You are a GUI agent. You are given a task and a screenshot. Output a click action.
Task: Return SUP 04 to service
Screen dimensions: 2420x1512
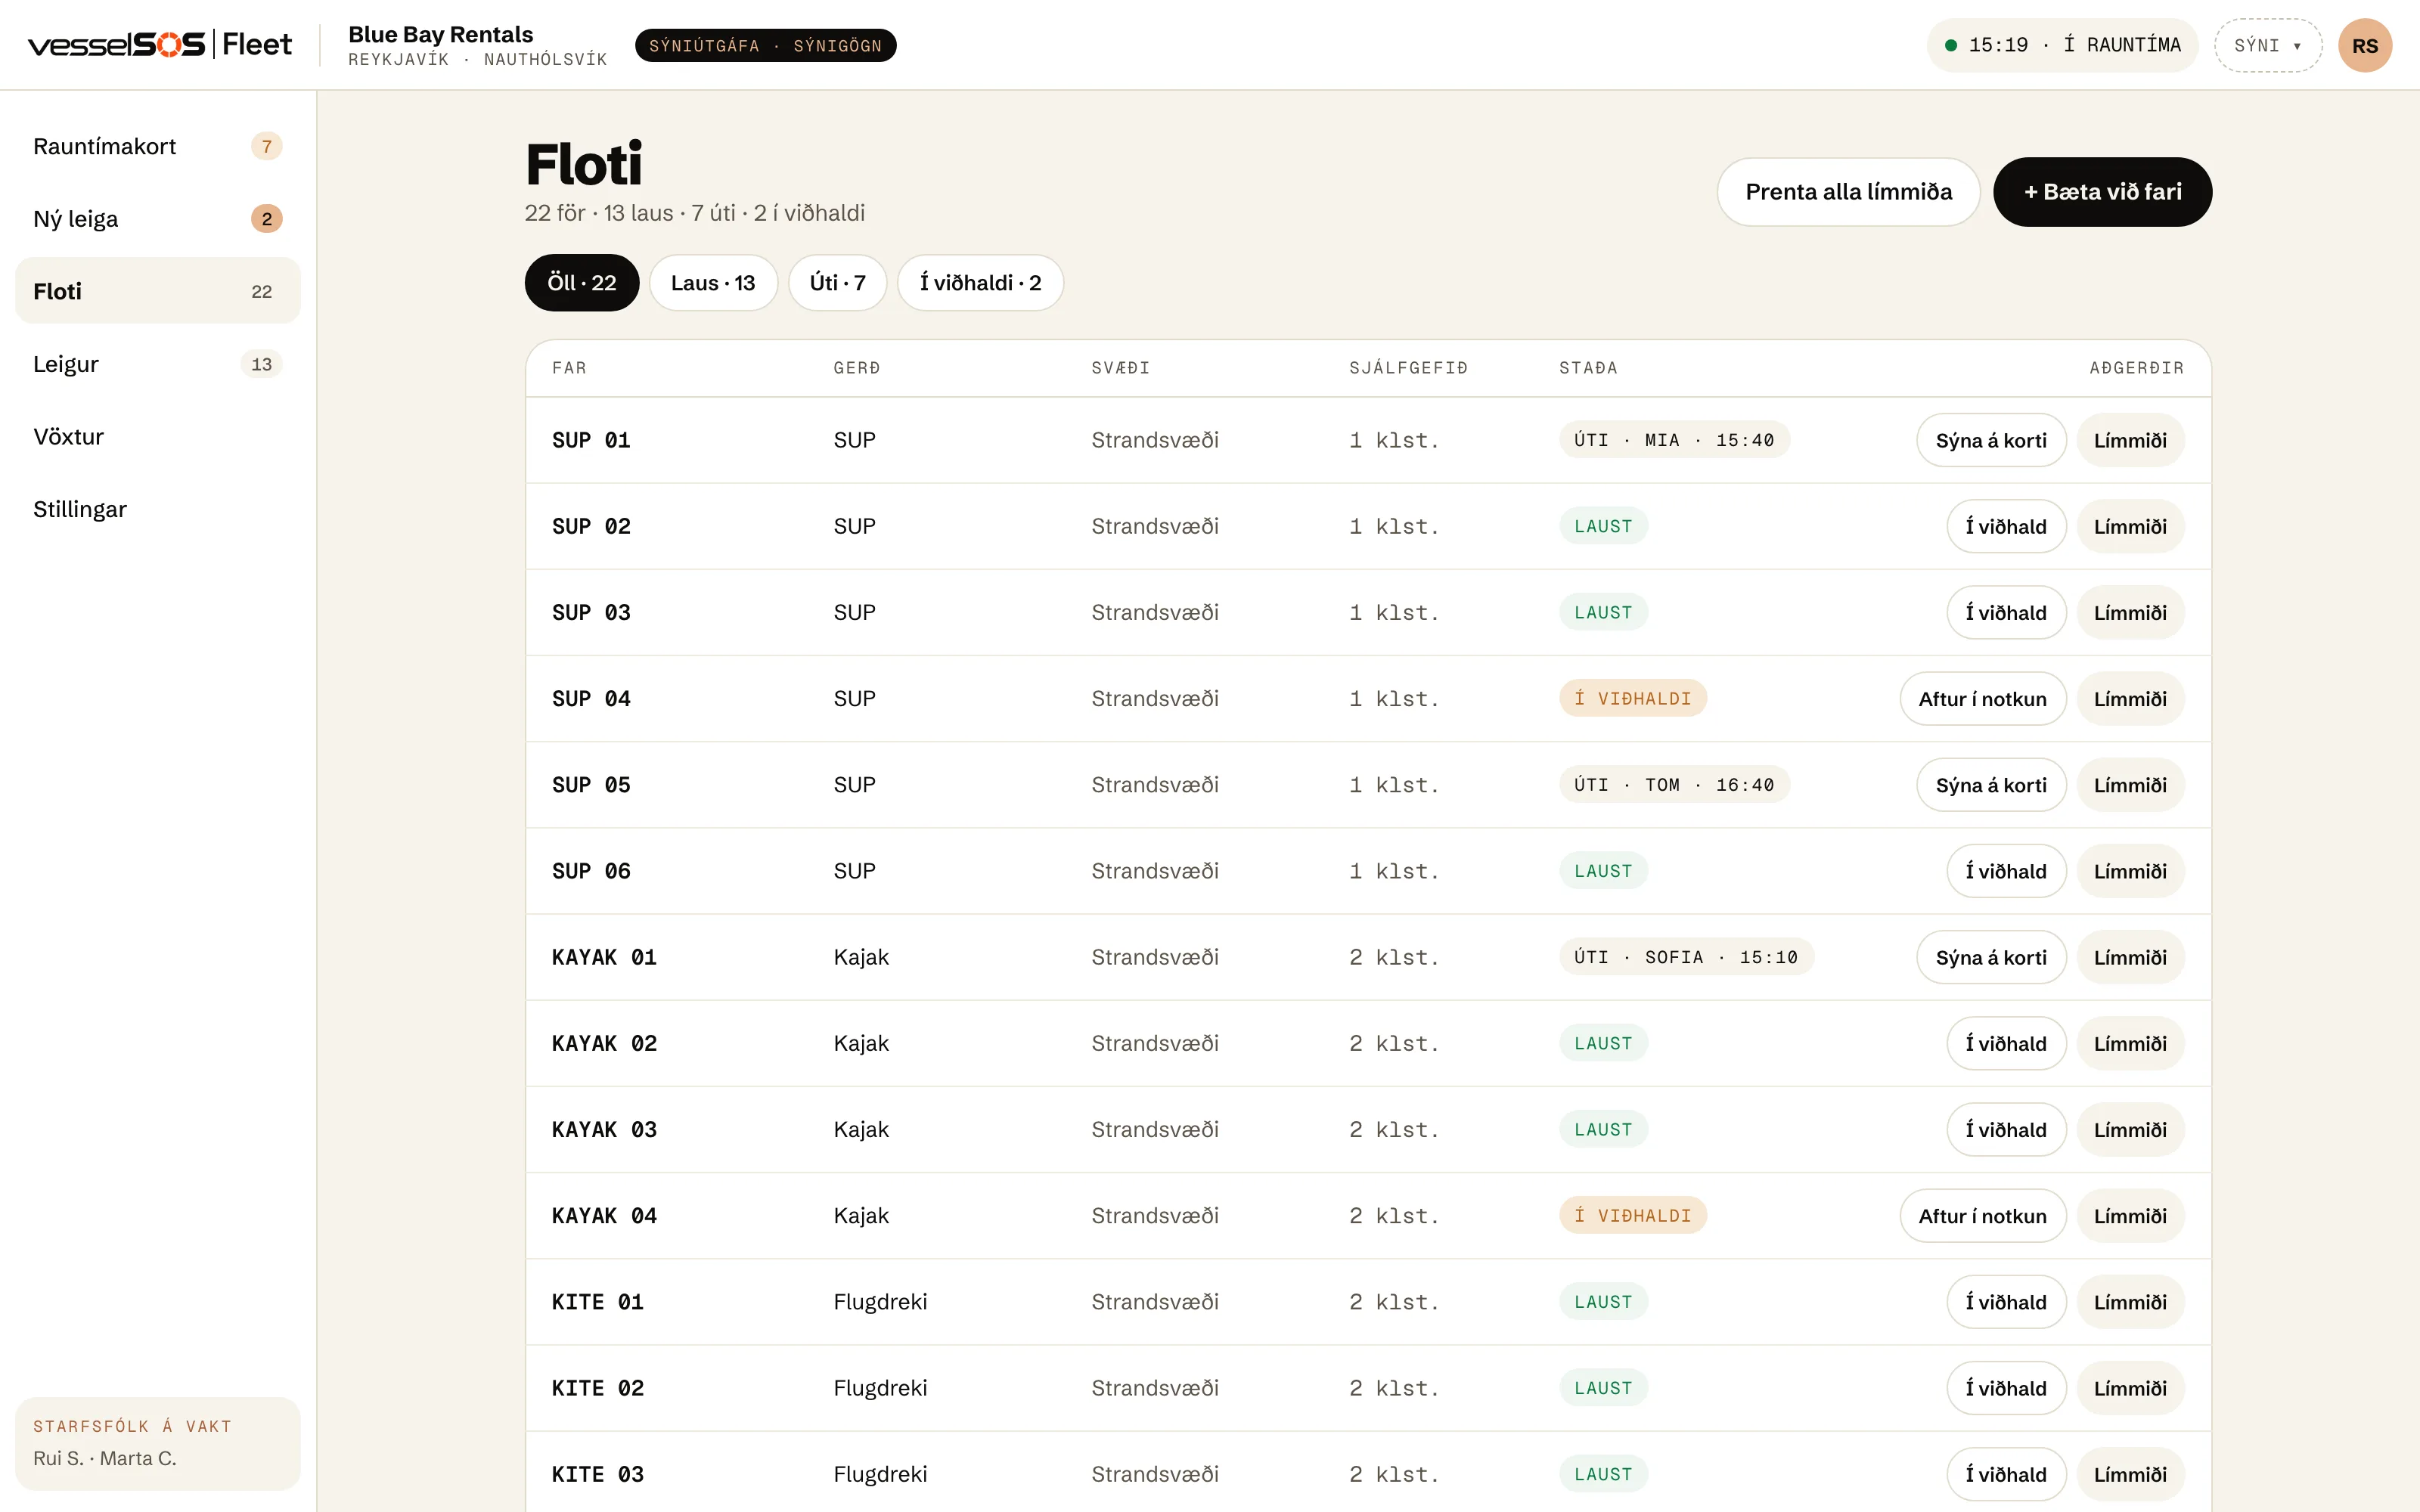point(1982,699)
